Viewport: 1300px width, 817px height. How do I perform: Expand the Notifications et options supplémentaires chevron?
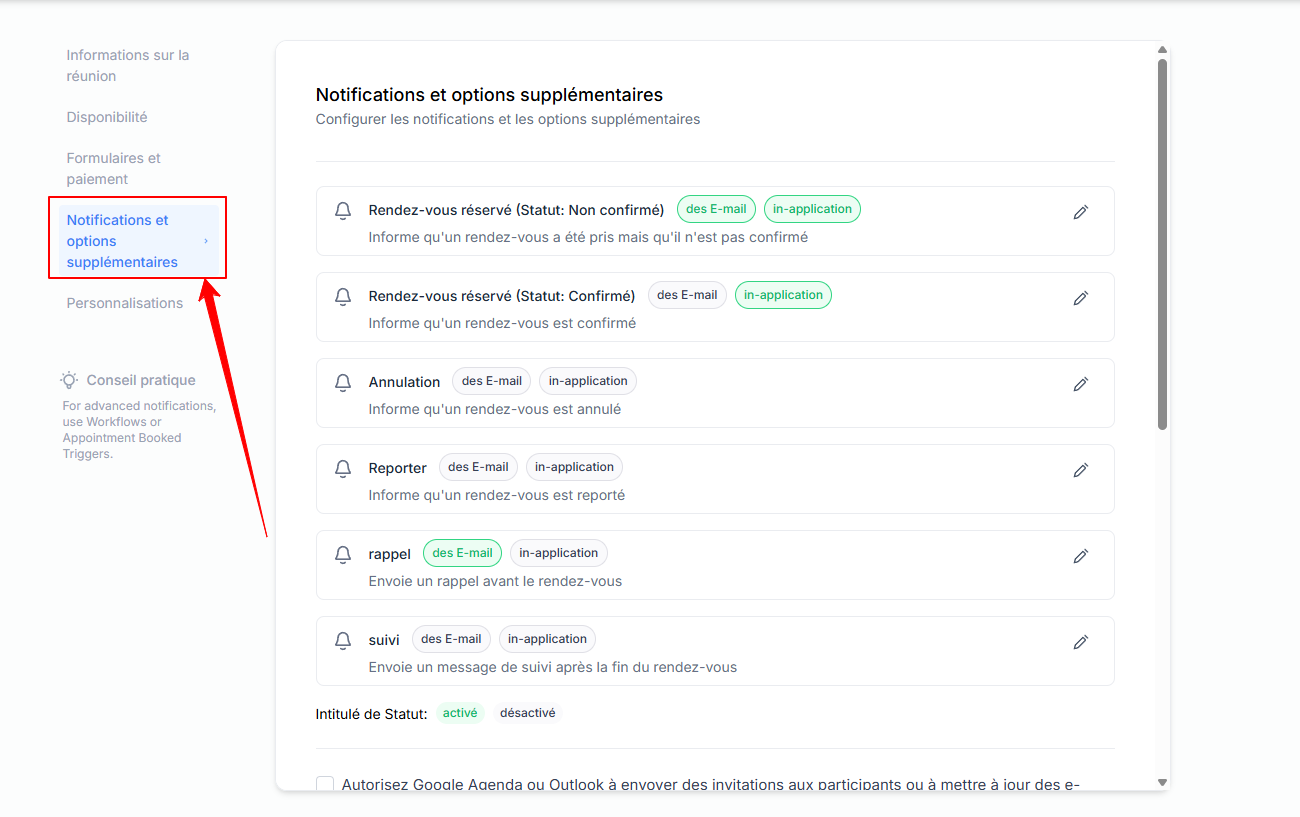206,241
